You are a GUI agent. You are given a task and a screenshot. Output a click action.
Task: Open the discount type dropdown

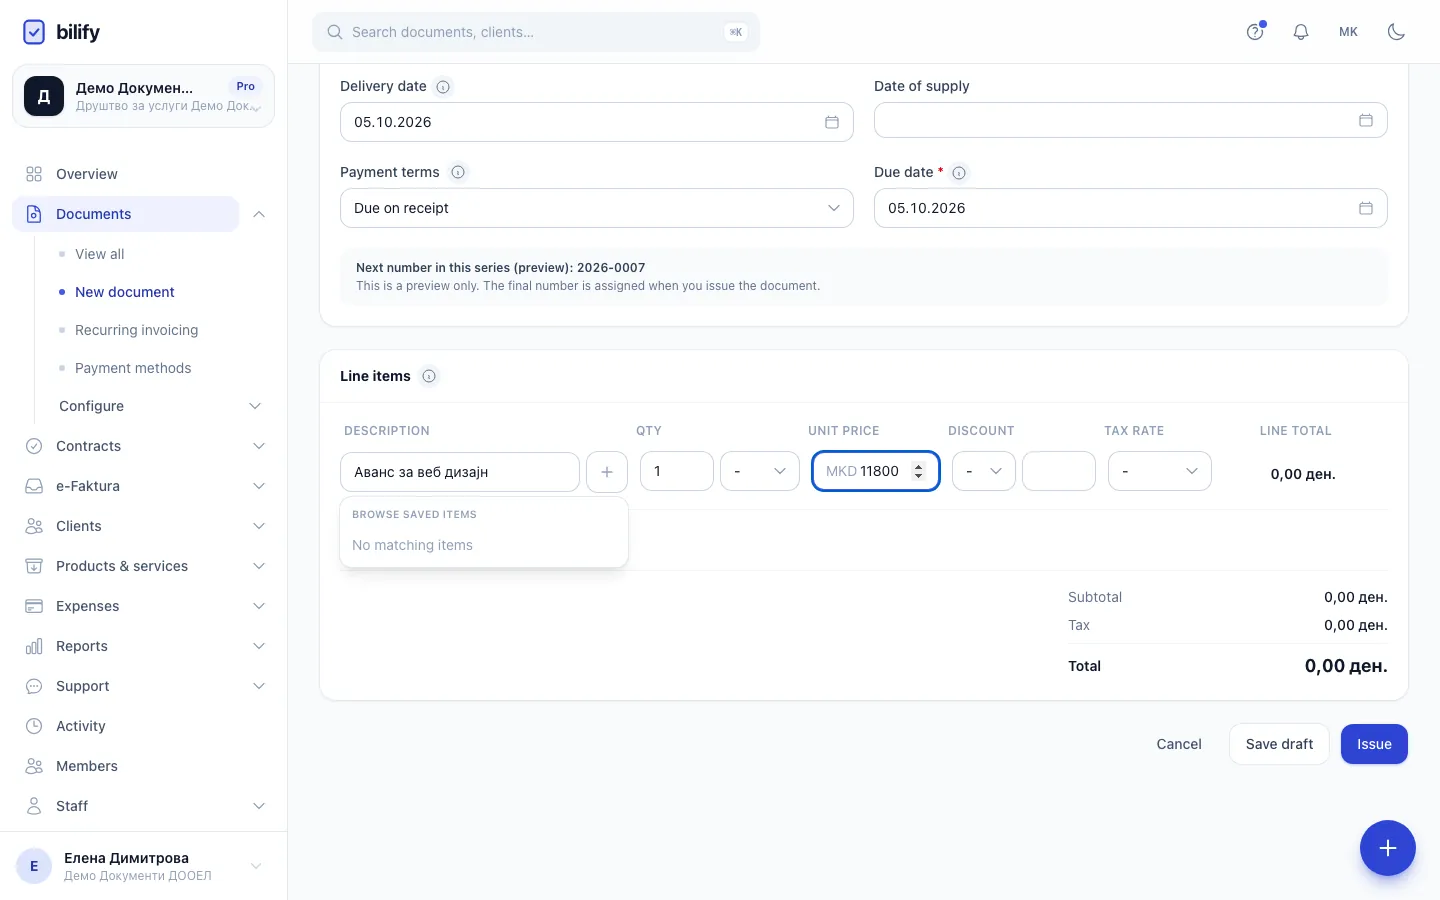(x=984, y=471)
